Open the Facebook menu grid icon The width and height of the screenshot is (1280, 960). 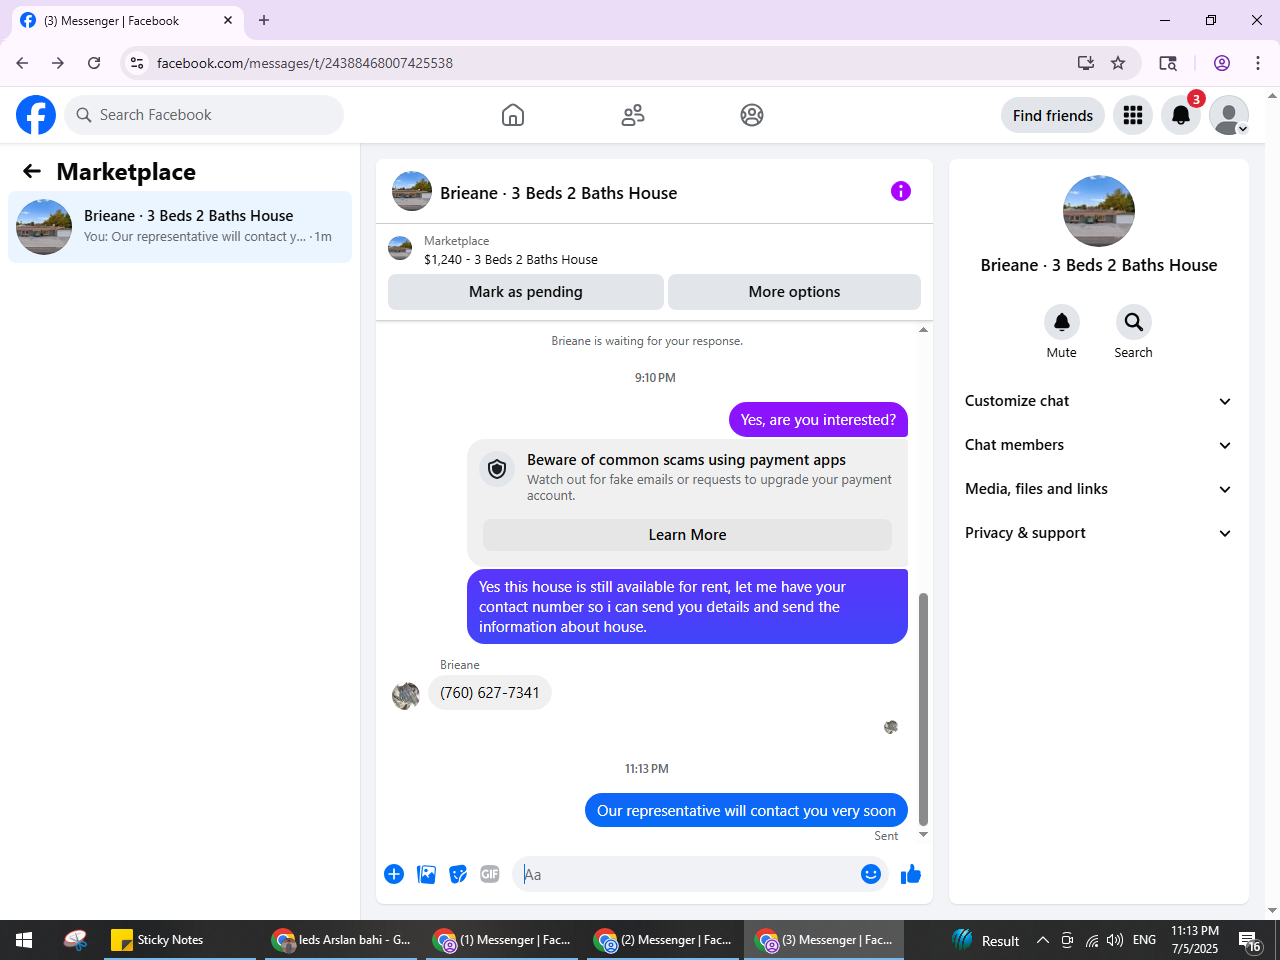pyautogui.click(x=1133, y=115)
